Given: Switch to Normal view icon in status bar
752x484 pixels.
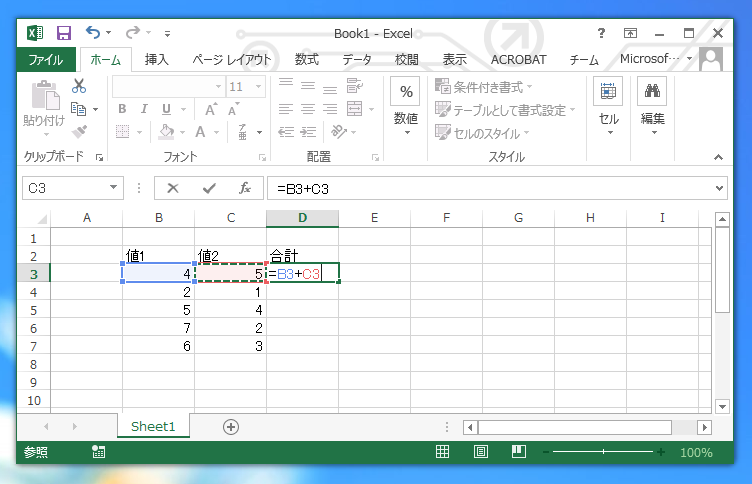Looking at the screenshot, I should [x=442, y=451].
